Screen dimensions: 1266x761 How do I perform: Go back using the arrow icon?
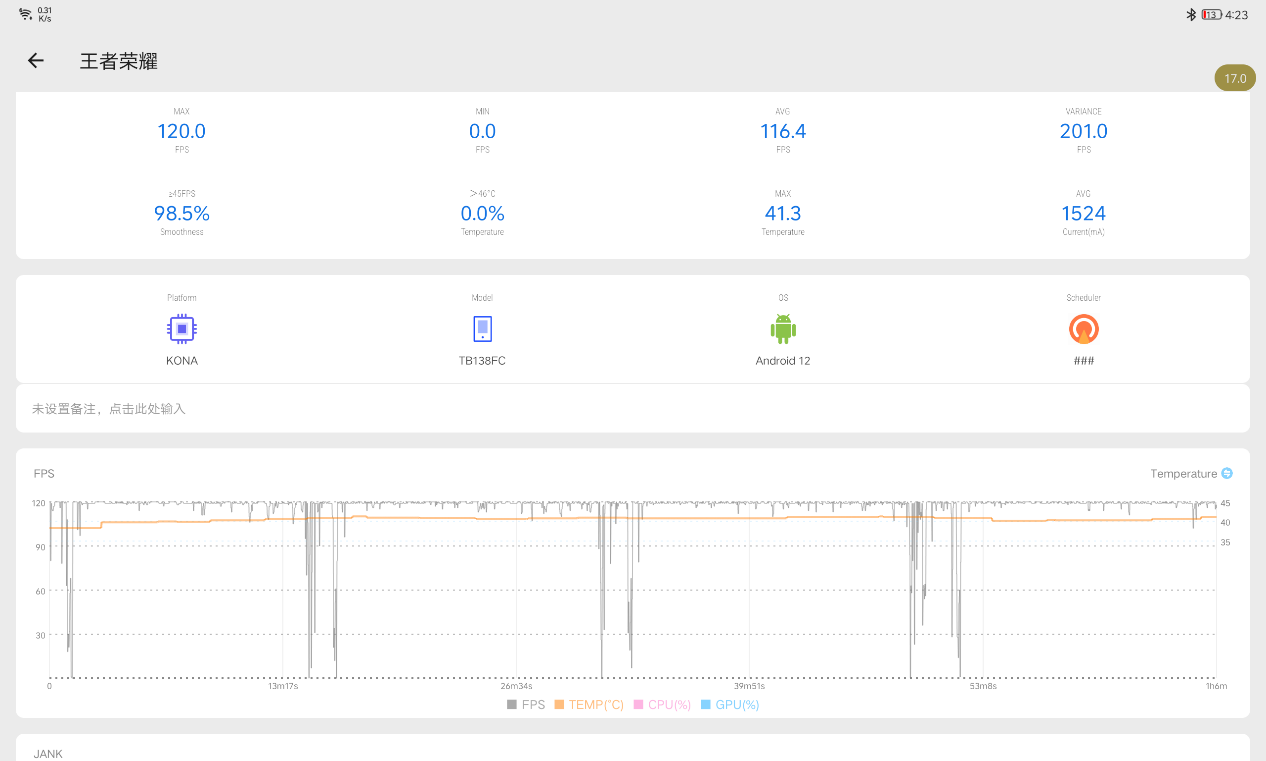pyautogui.click(x=36, y=60)
